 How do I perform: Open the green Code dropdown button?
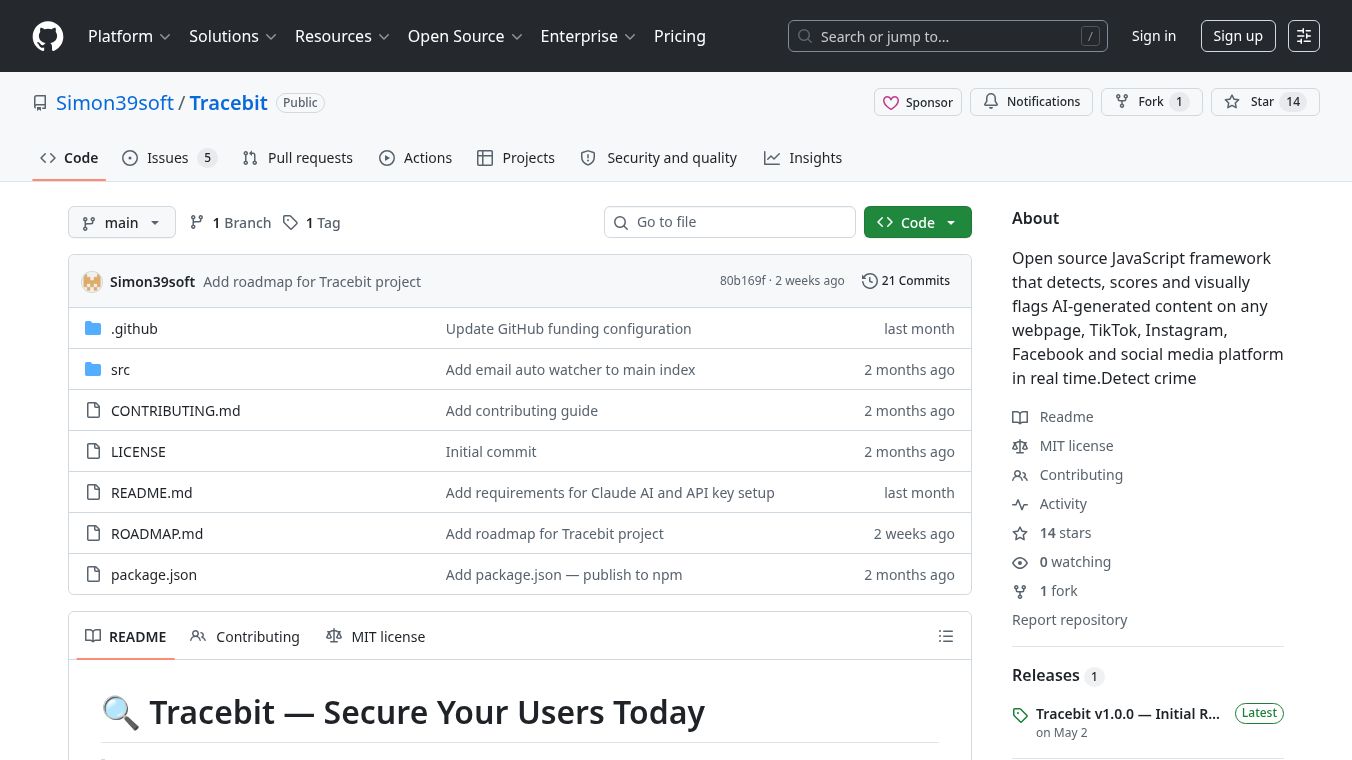click(918, 222)
